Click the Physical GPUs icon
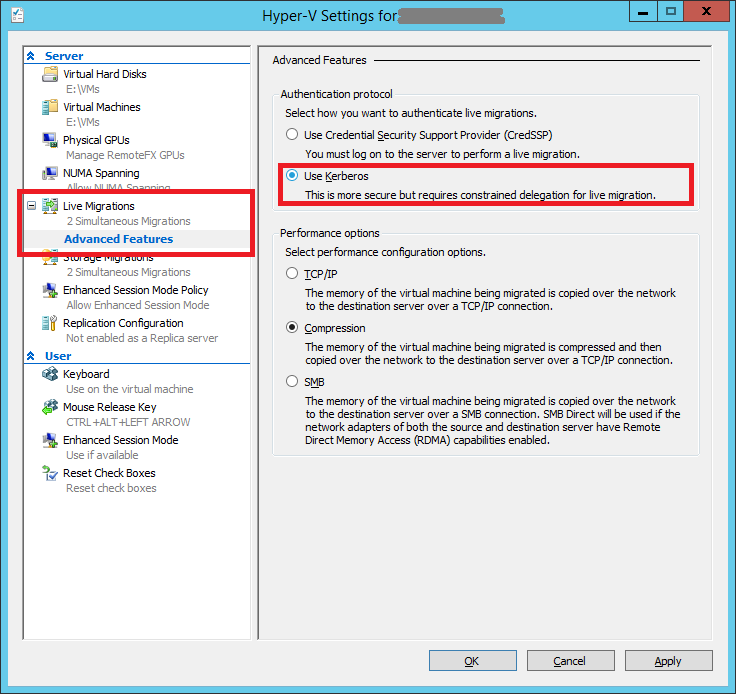The width and height of the screenshot is (736, 694). (x=50, y=140)
